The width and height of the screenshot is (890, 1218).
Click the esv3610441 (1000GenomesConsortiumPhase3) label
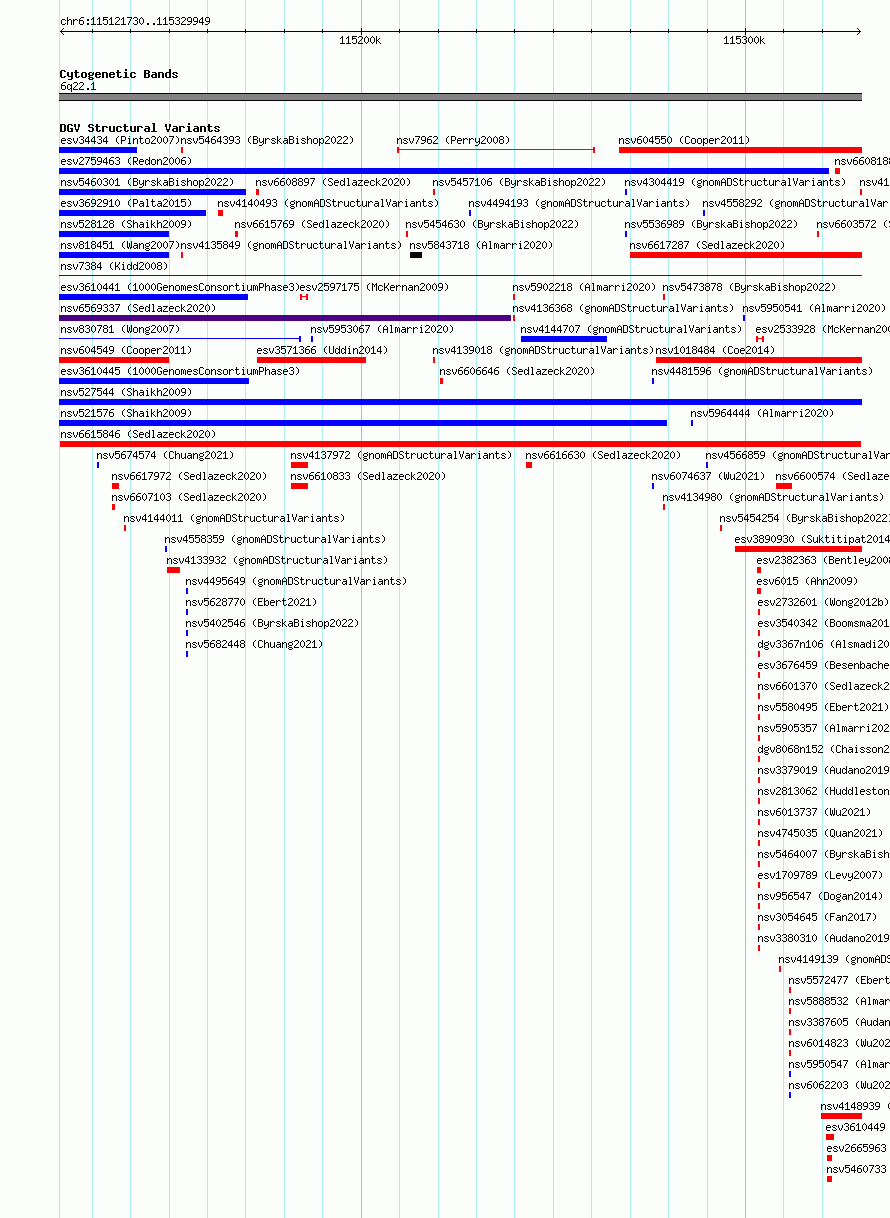(x=180, y=288)
